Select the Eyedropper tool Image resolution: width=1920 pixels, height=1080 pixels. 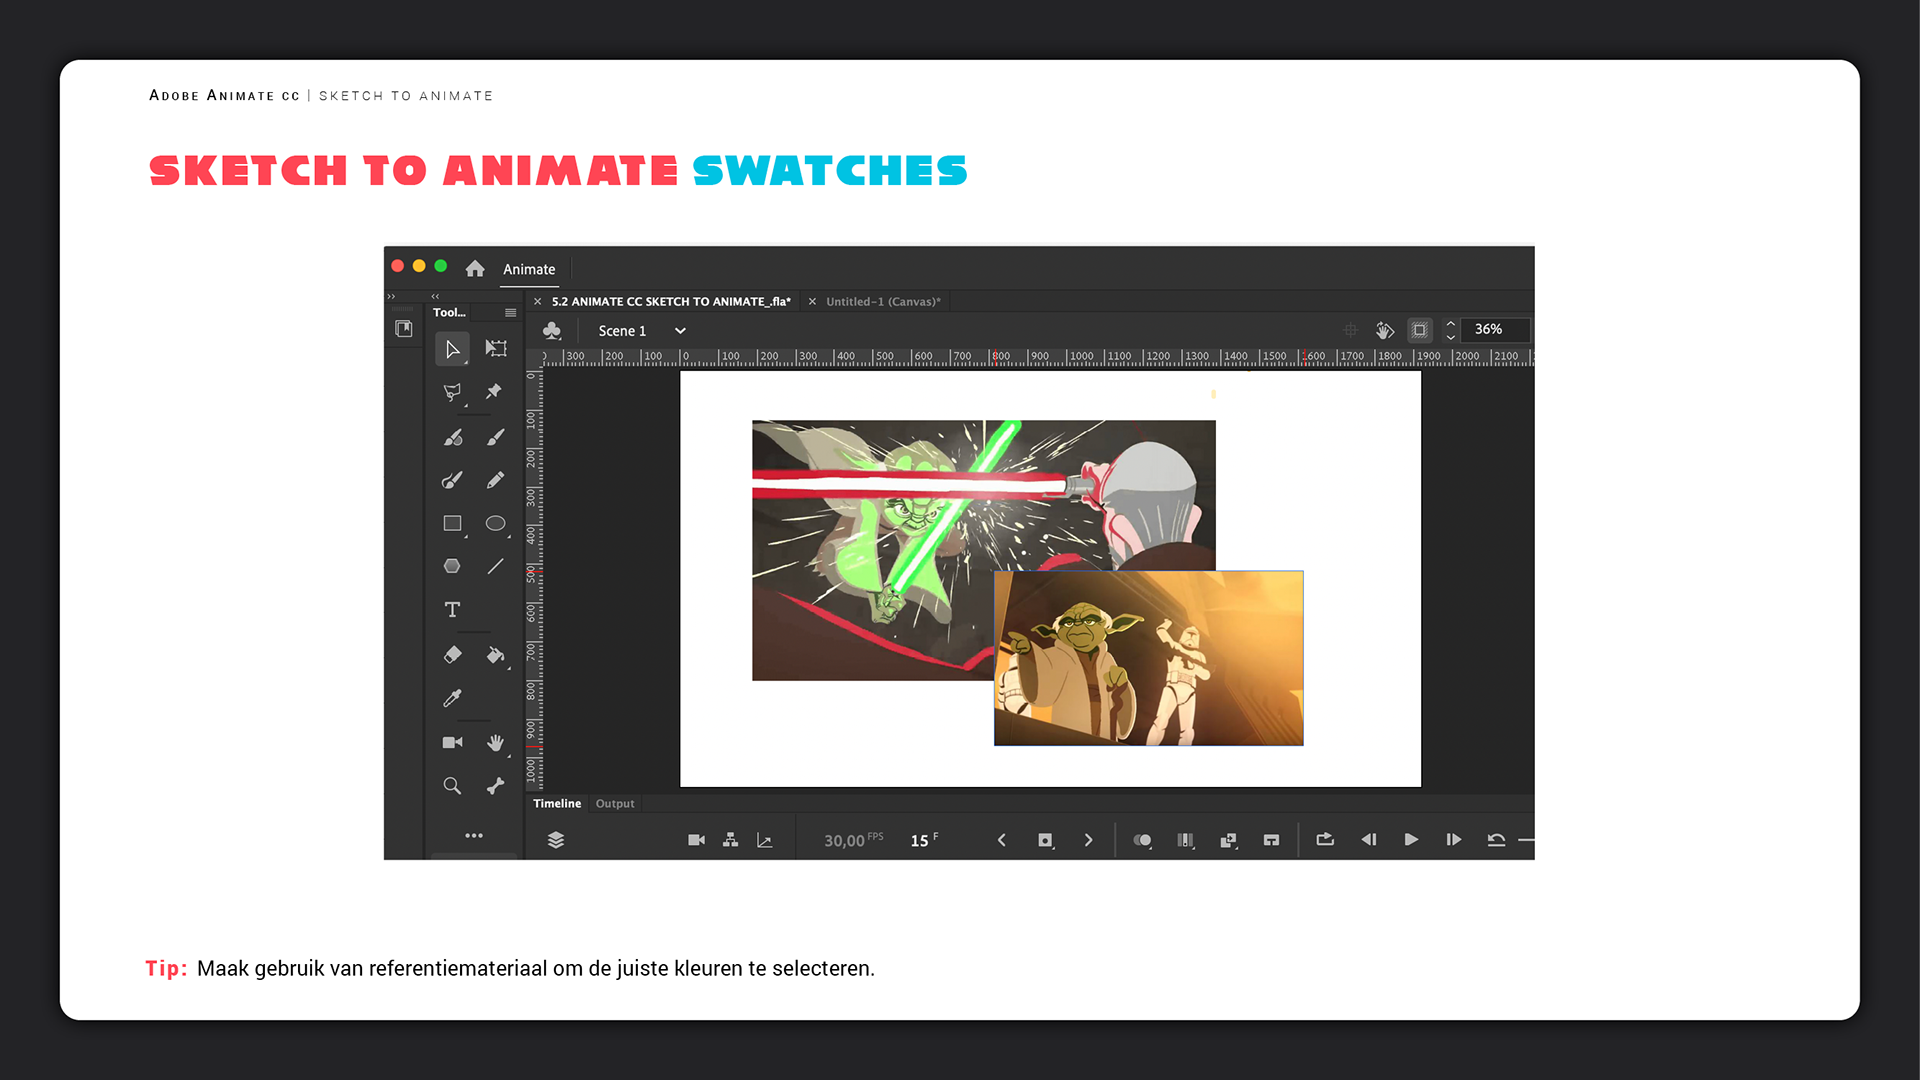point(452,698)
